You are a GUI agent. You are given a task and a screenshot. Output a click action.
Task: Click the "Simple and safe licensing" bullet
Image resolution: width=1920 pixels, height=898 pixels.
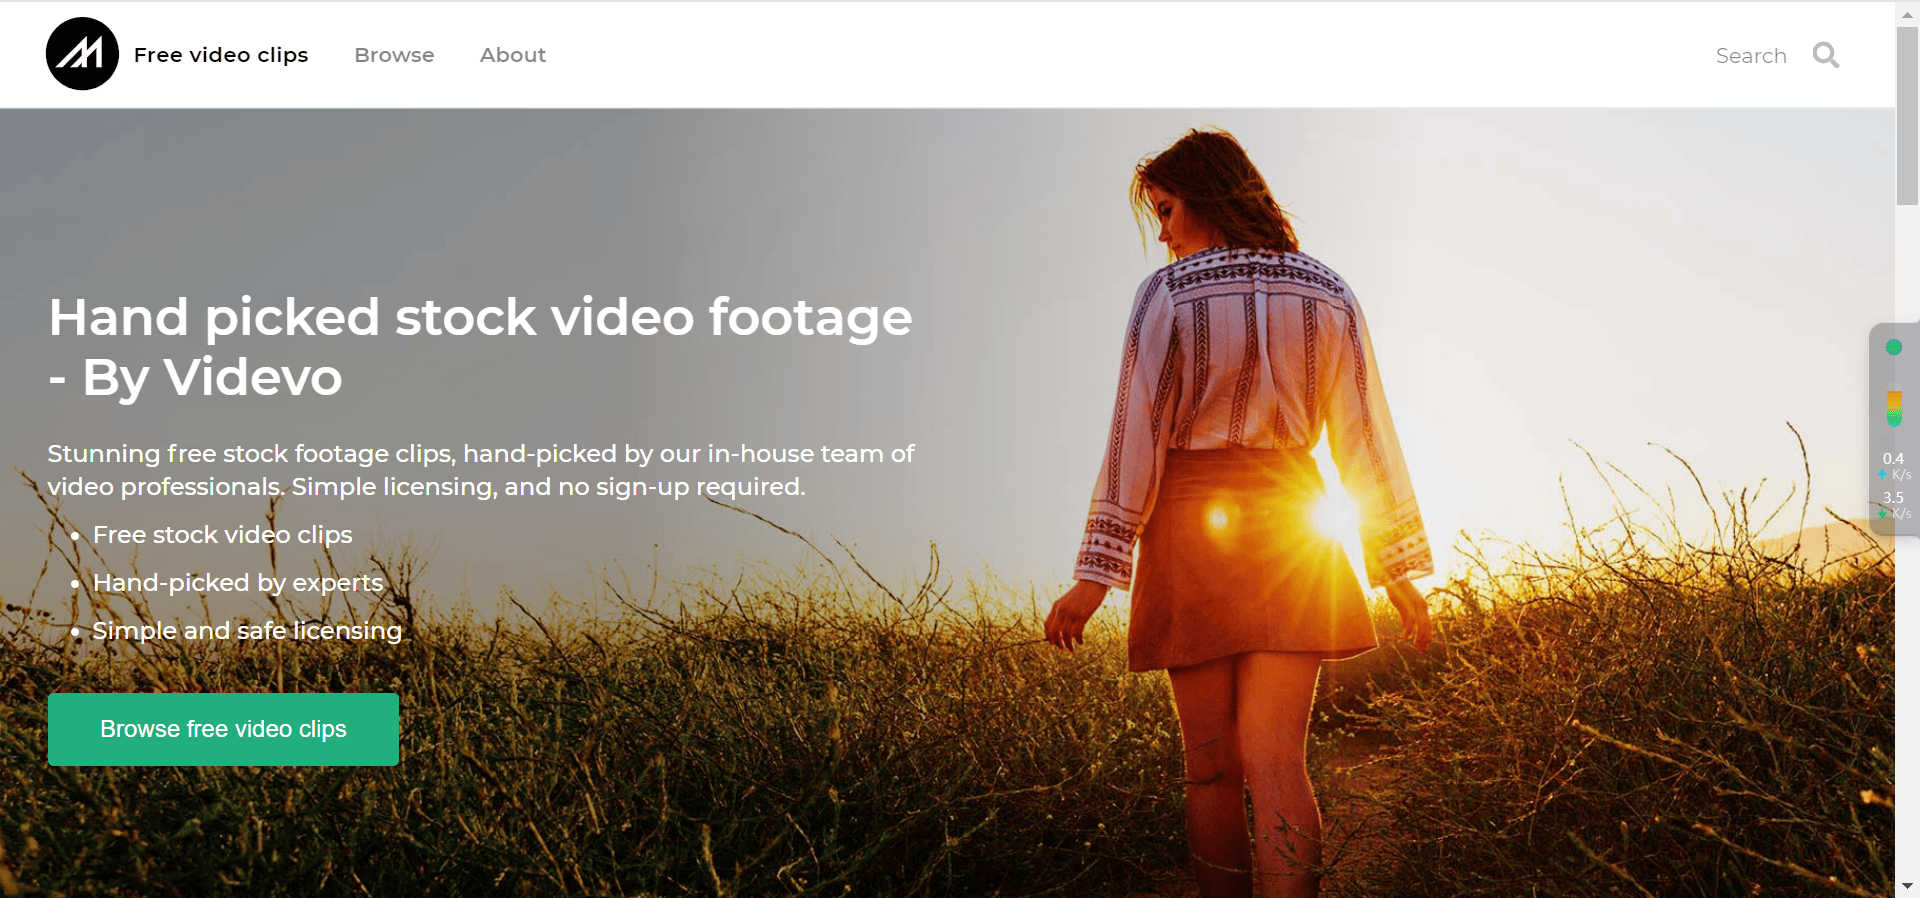(247, 631)
